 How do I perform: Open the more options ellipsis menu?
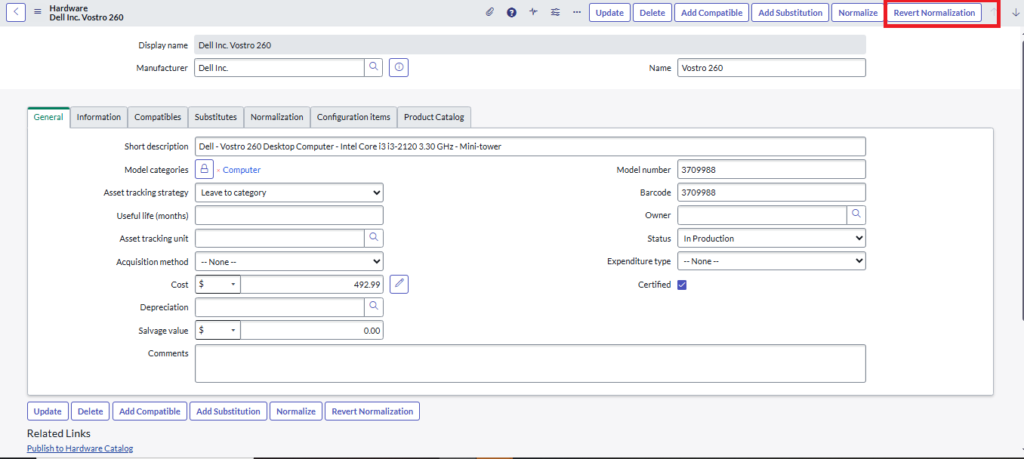[x=576, y=12]
